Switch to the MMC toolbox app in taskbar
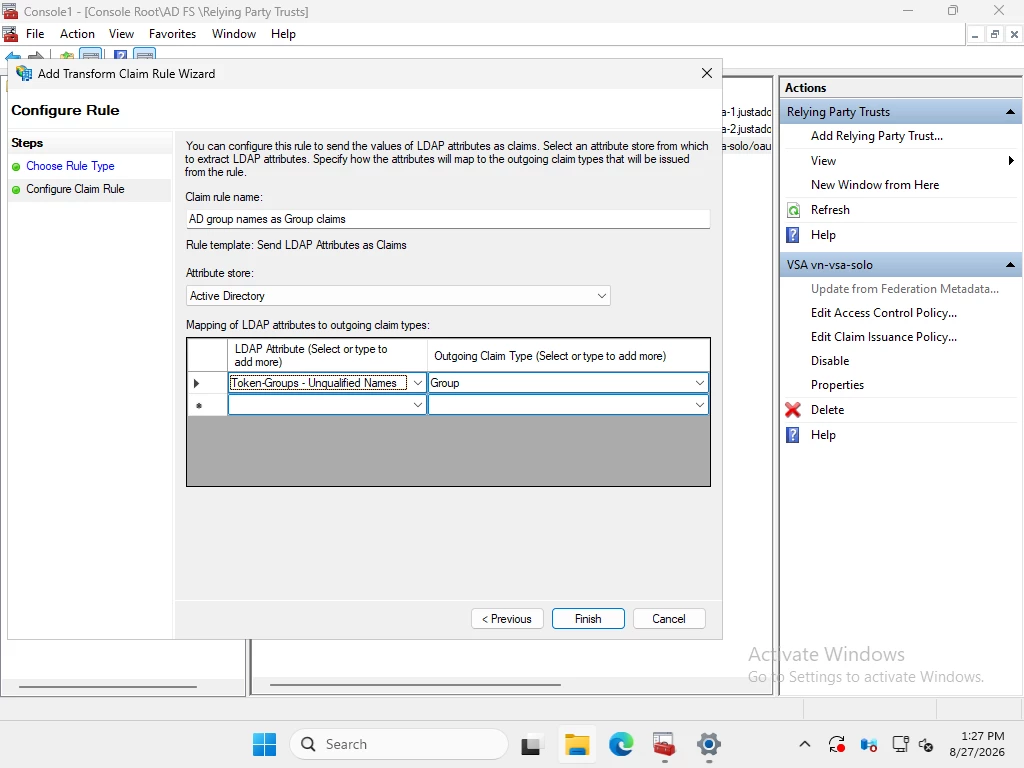Screen dimensions: 1024x768 tap(664, 744)
